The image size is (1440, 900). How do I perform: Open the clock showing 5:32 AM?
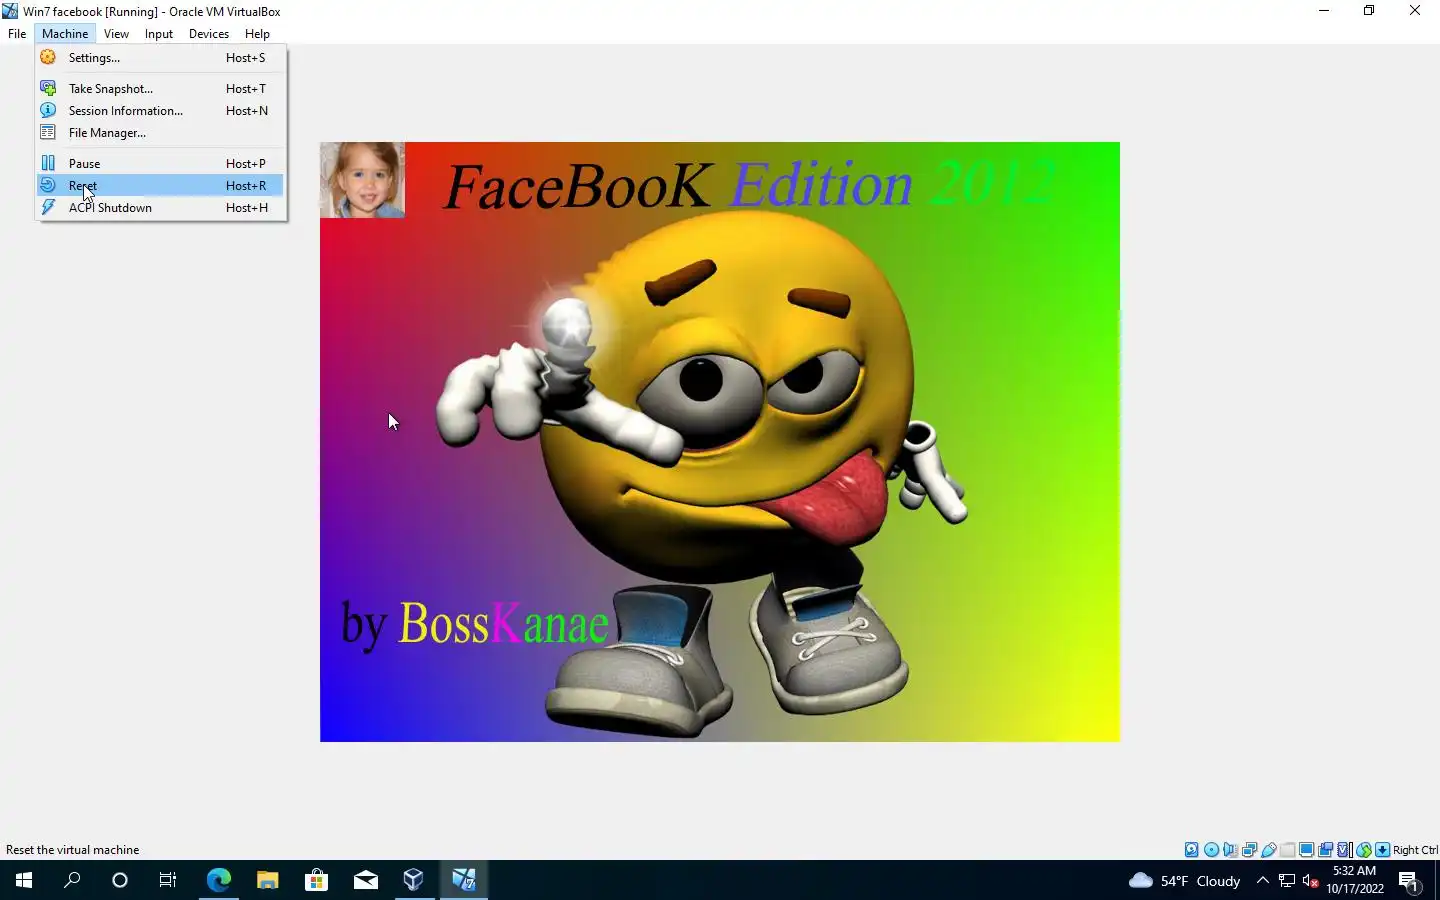[1355, 880]
